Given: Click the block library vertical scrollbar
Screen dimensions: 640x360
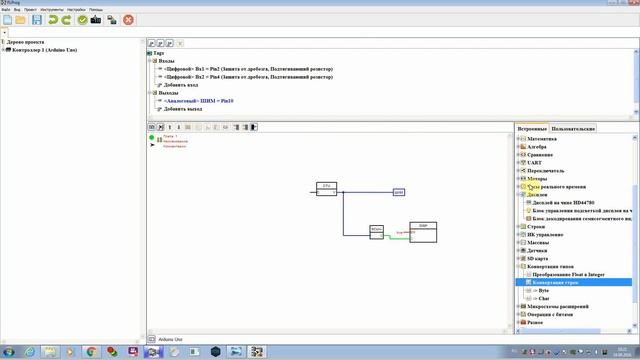Looking at the screenshot, I should (635, 243).
